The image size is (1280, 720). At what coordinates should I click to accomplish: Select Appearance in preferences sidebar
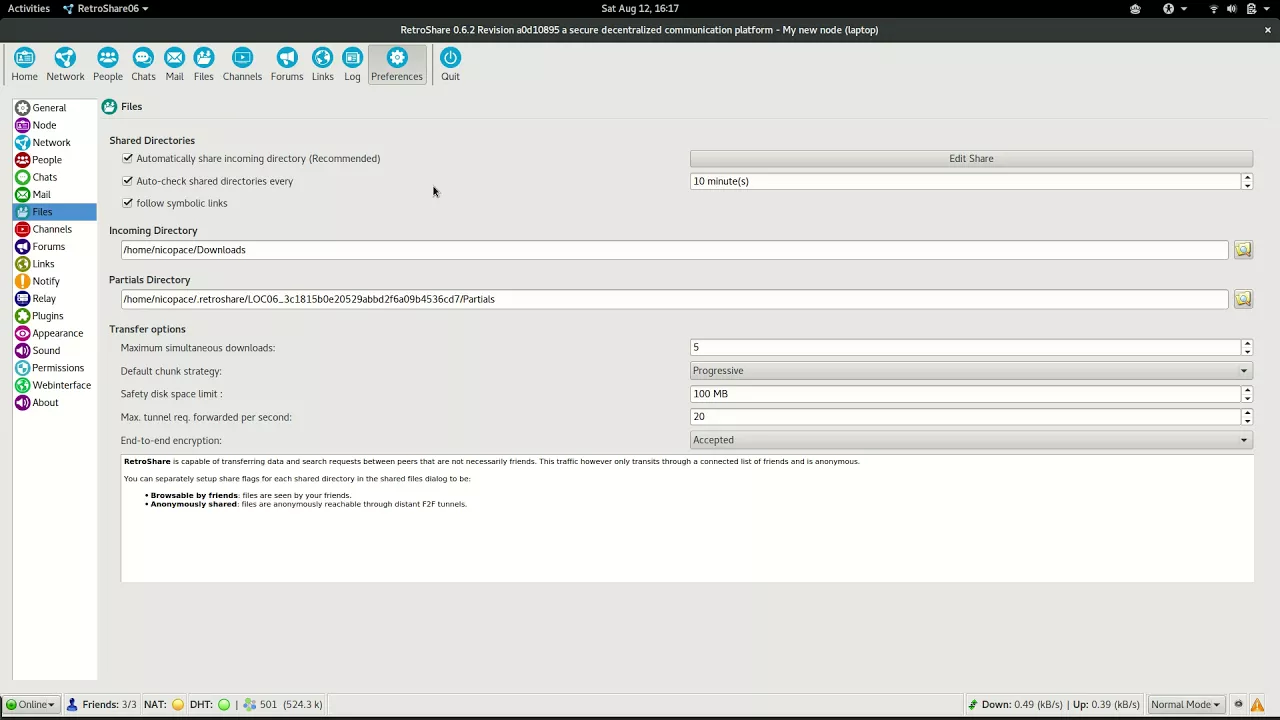(x=54, y=333)
